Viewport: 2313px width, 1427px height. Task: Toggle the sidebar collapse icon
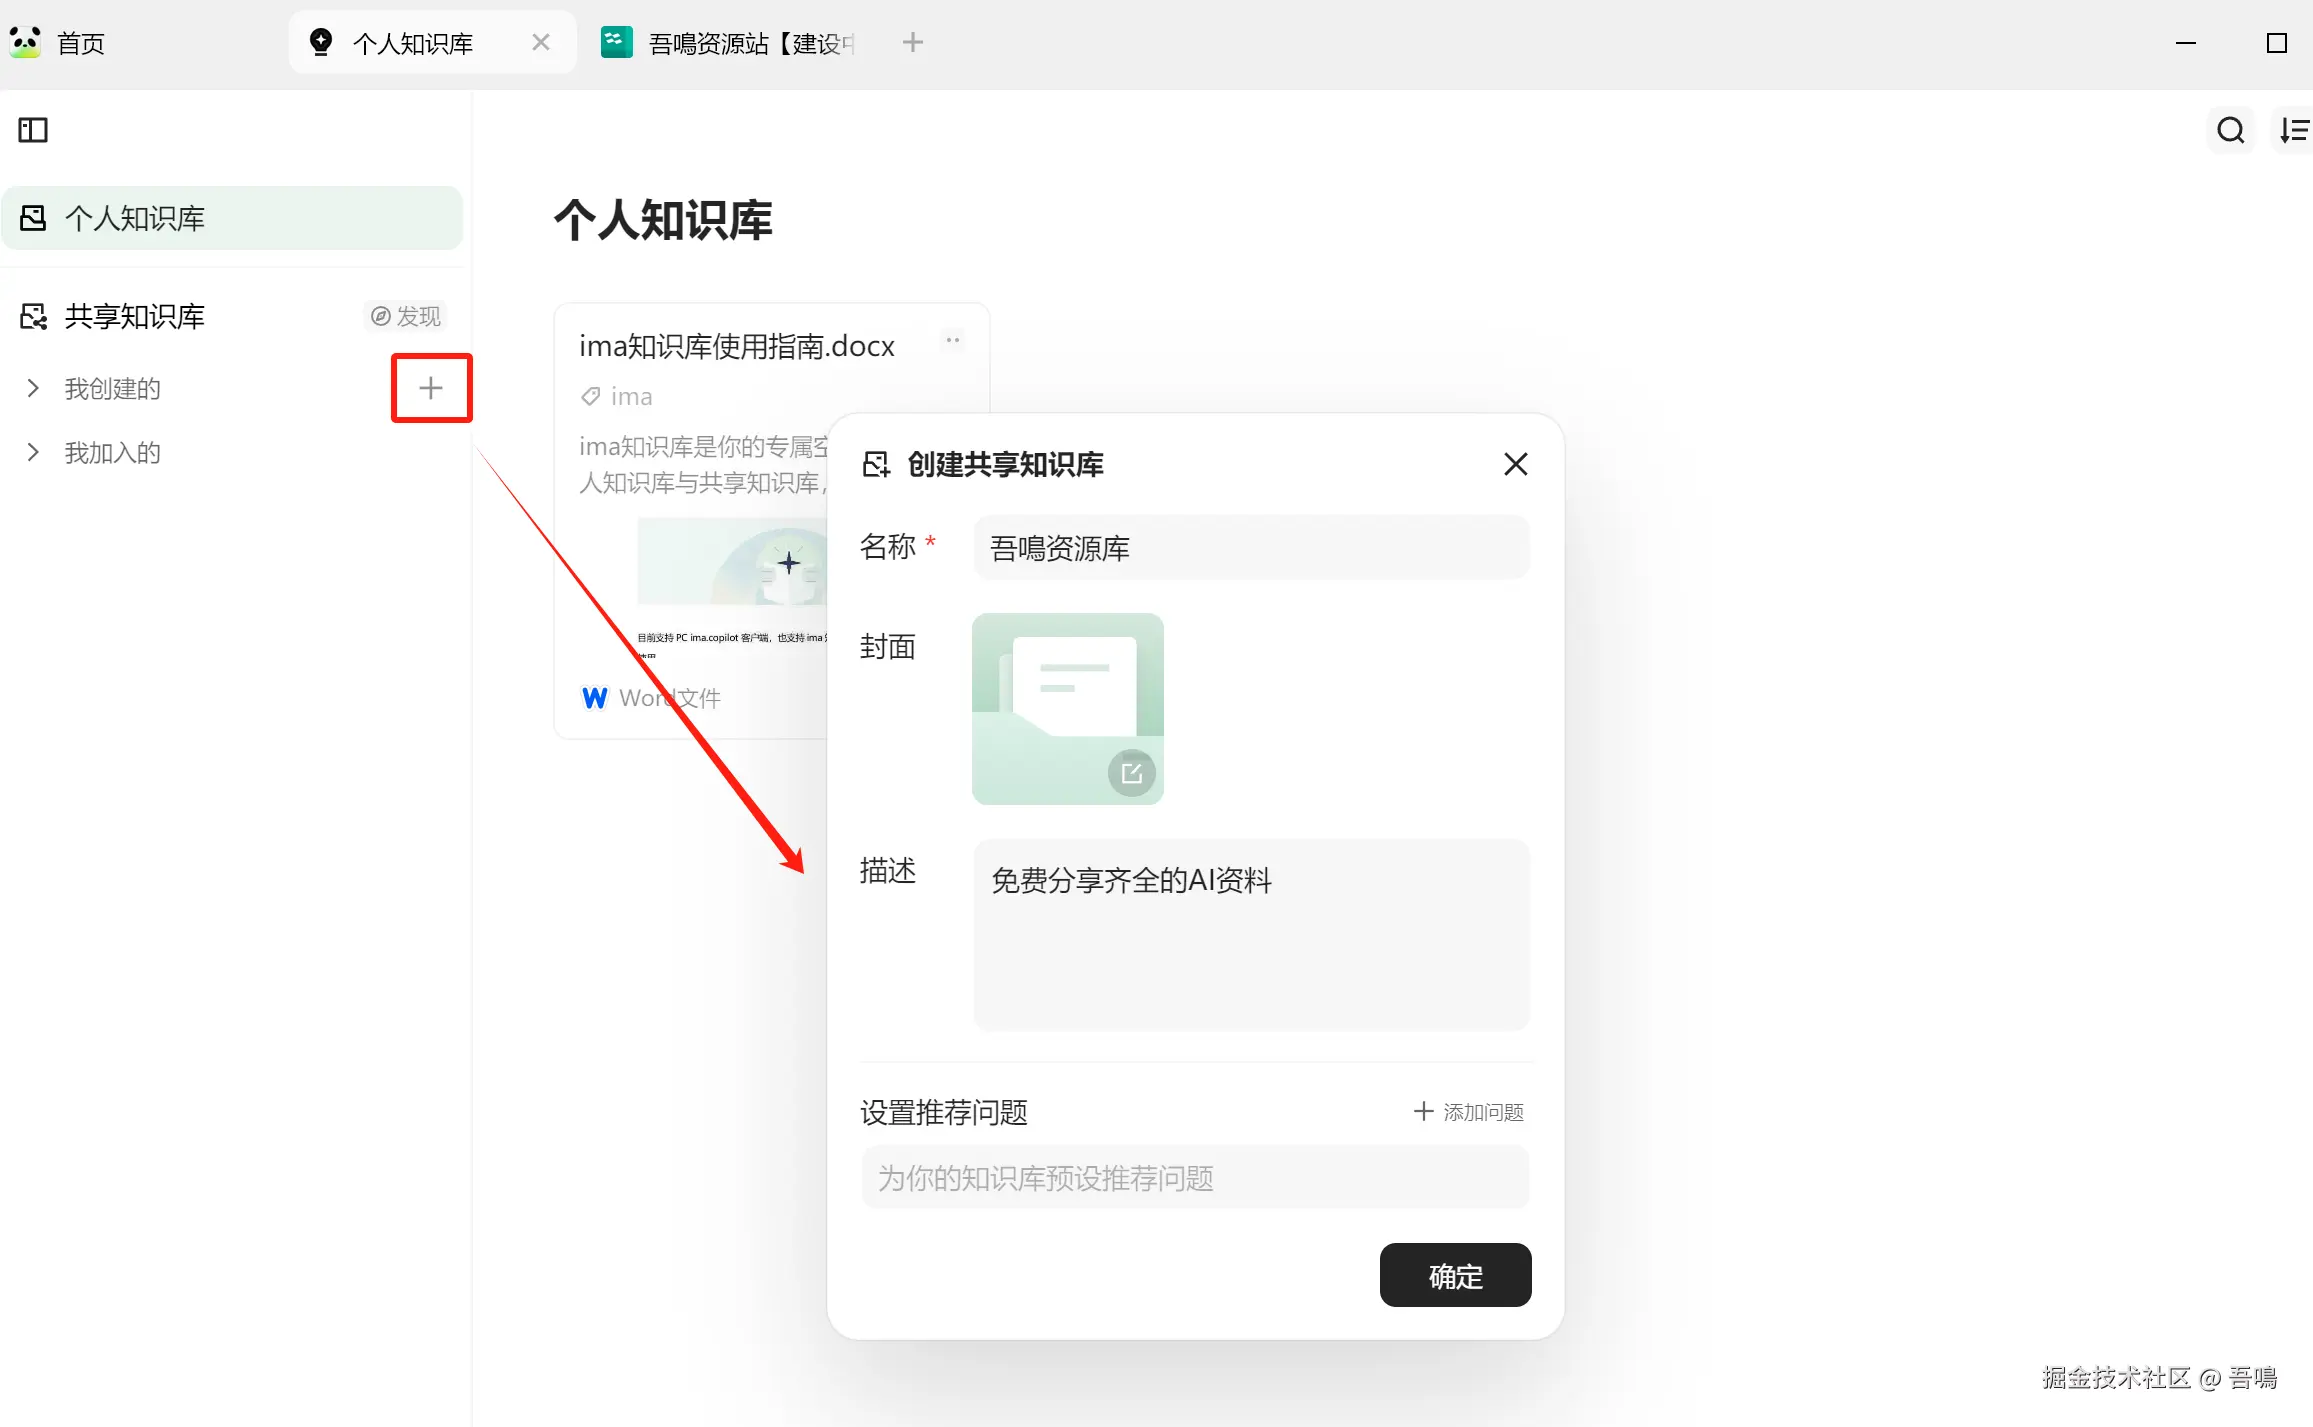coord(33,130)
